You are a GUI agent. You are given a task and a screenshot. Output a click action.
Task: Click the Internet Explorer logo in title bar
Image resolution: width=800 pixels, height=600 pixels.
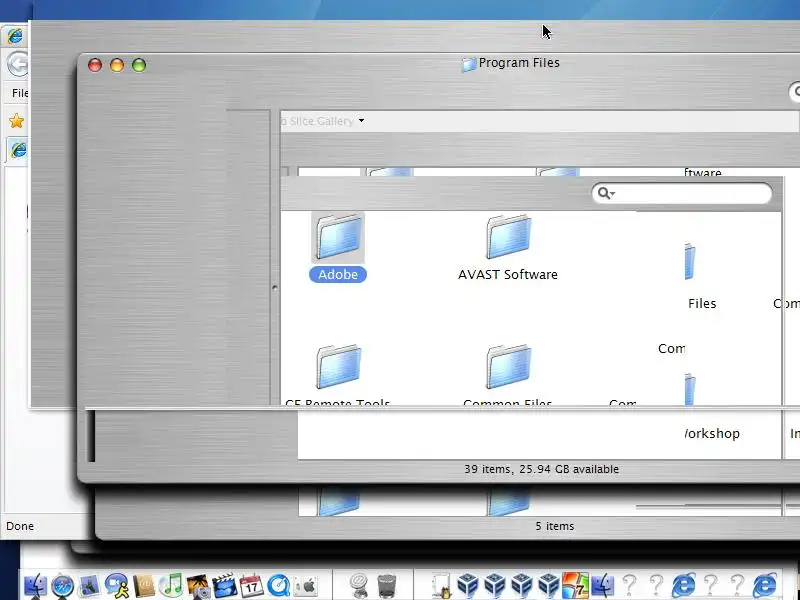click(15, 36)
